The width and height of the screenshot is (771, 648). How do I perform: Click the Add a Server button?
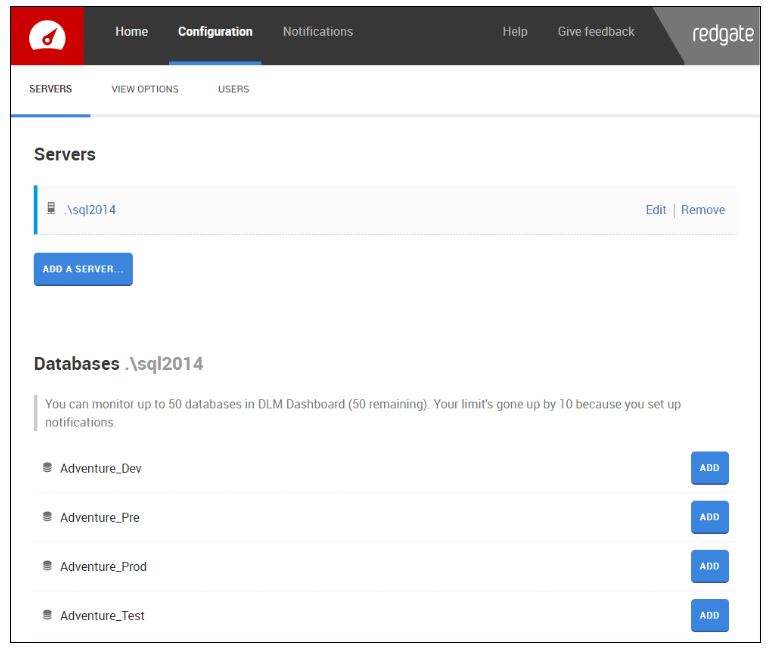83,269
